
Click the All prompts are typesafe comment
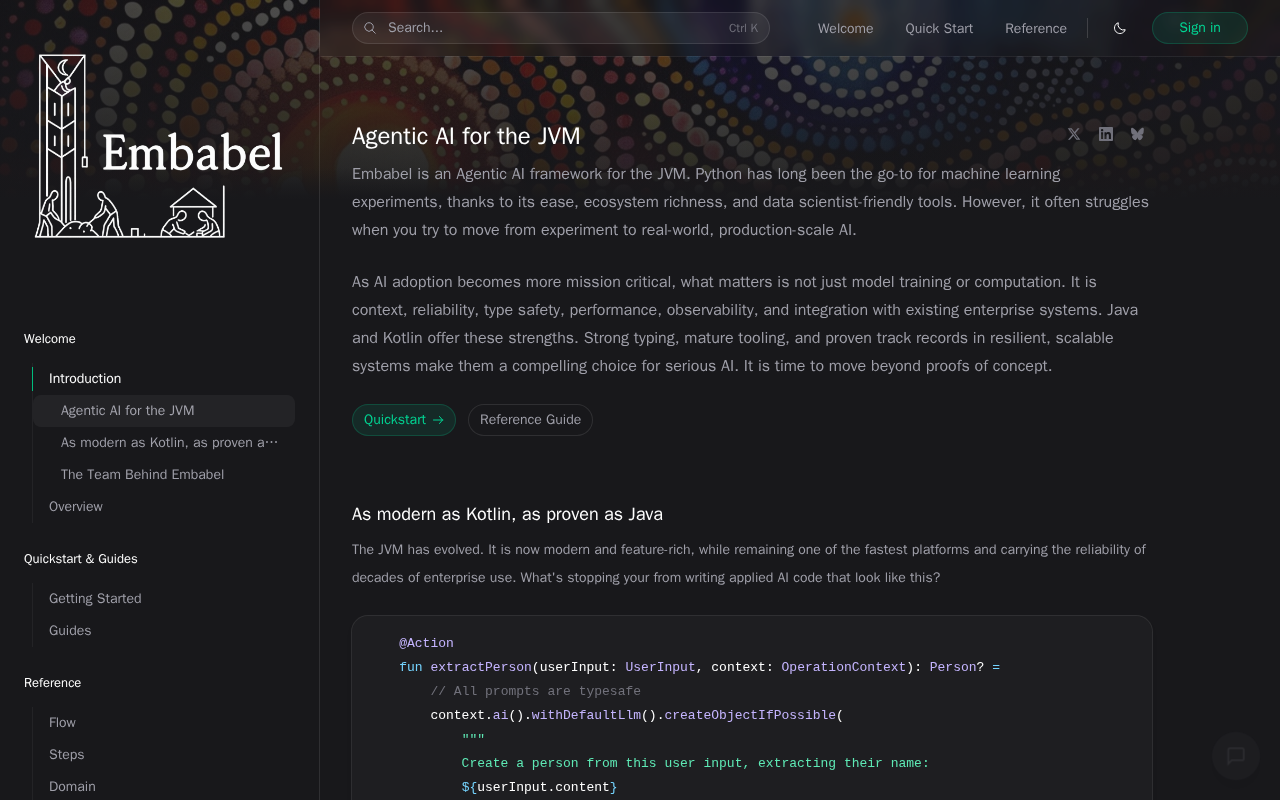(535, 691)
